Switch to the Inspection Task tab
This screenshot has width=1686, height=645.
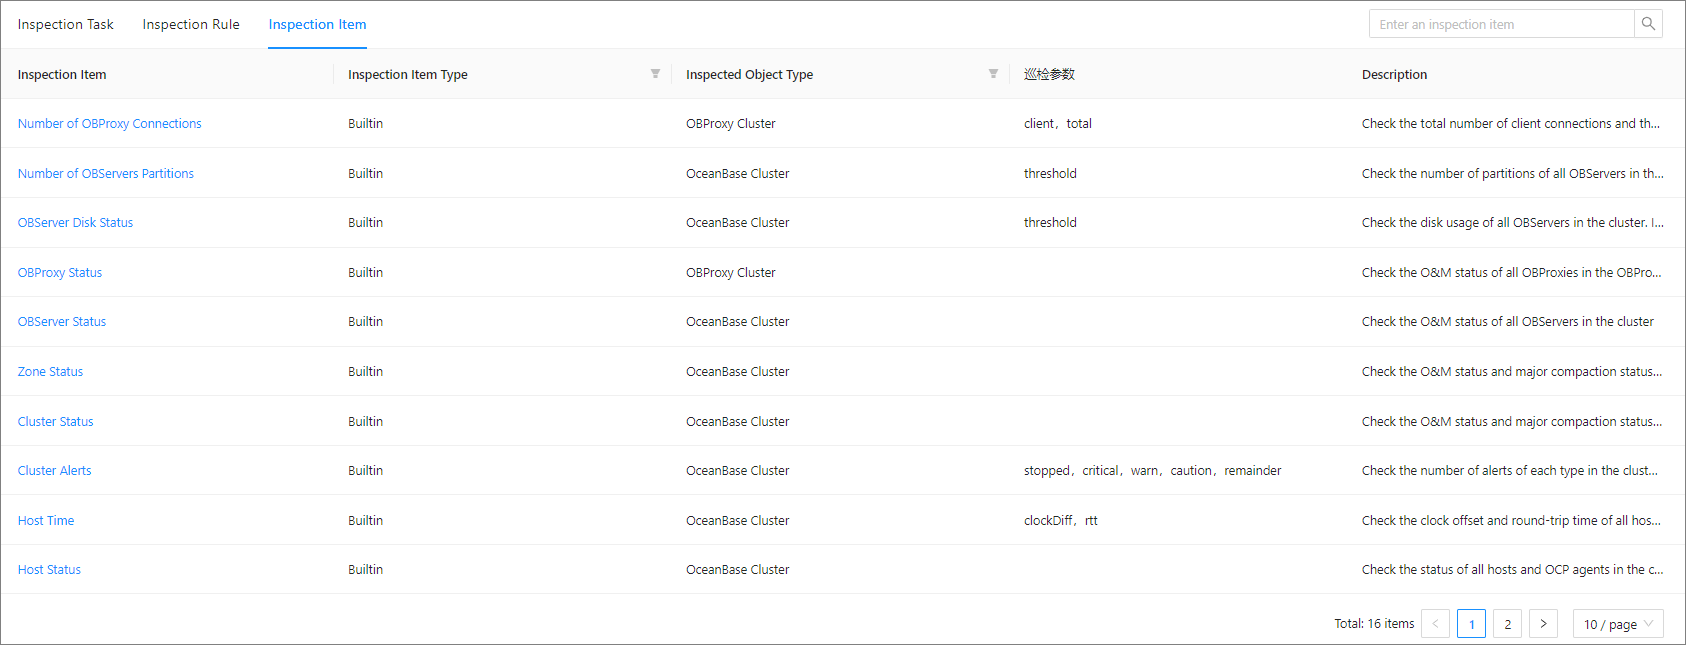(66, 24)
